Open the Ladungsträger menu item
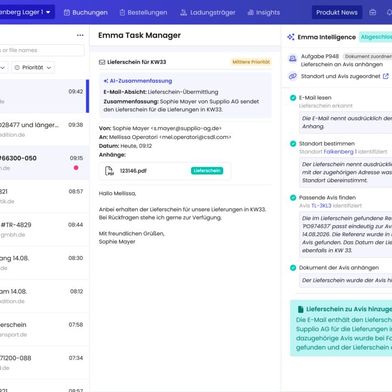Viewport: 392px width, 392px height. tap(208, 12)
